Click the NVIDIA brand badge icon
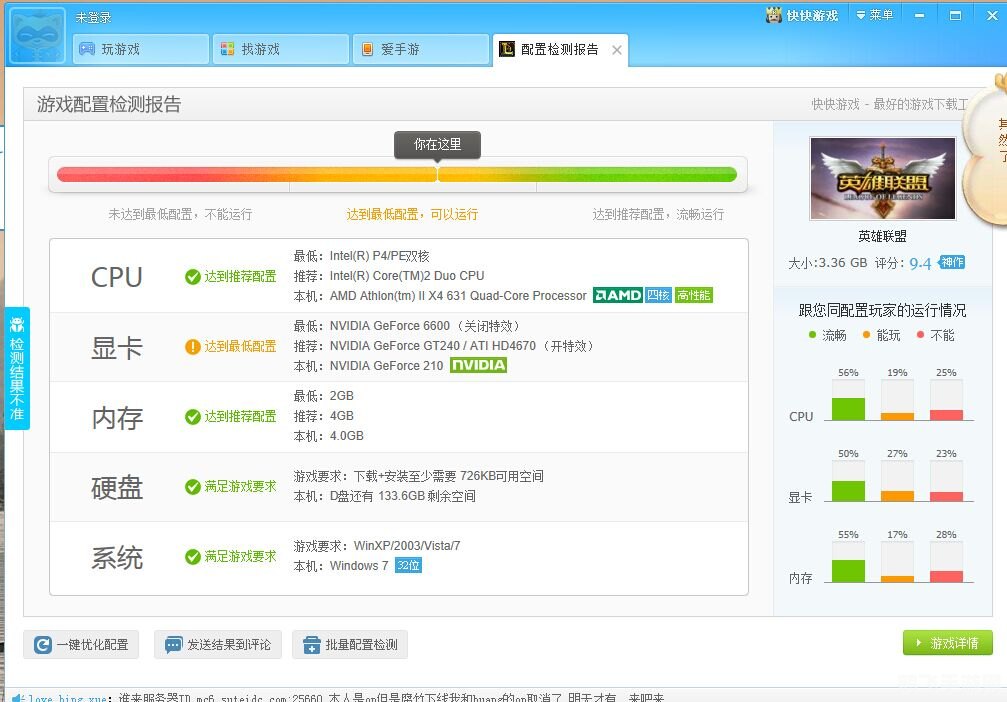Image resolution: width=1007 pixels, height=702 pixels. click(x=478, y=366)
